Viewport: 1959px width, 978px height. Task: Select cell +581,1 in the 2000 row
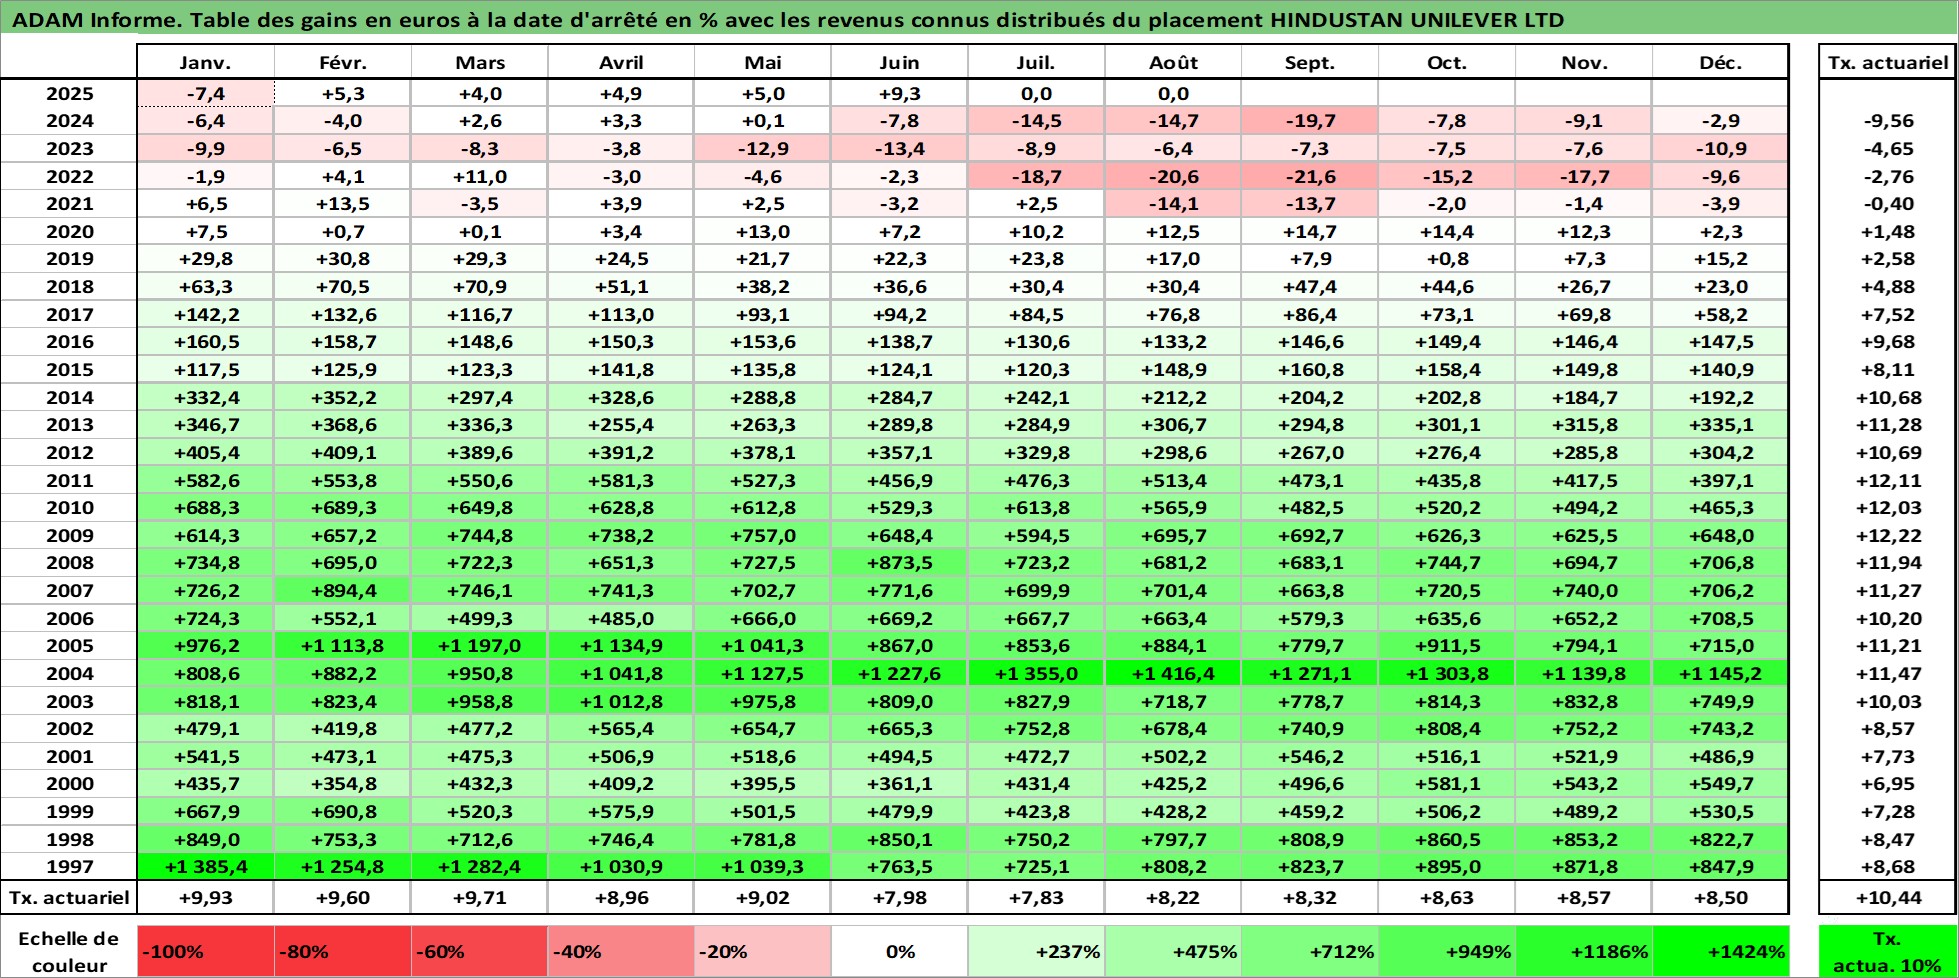pos(1447,784)
